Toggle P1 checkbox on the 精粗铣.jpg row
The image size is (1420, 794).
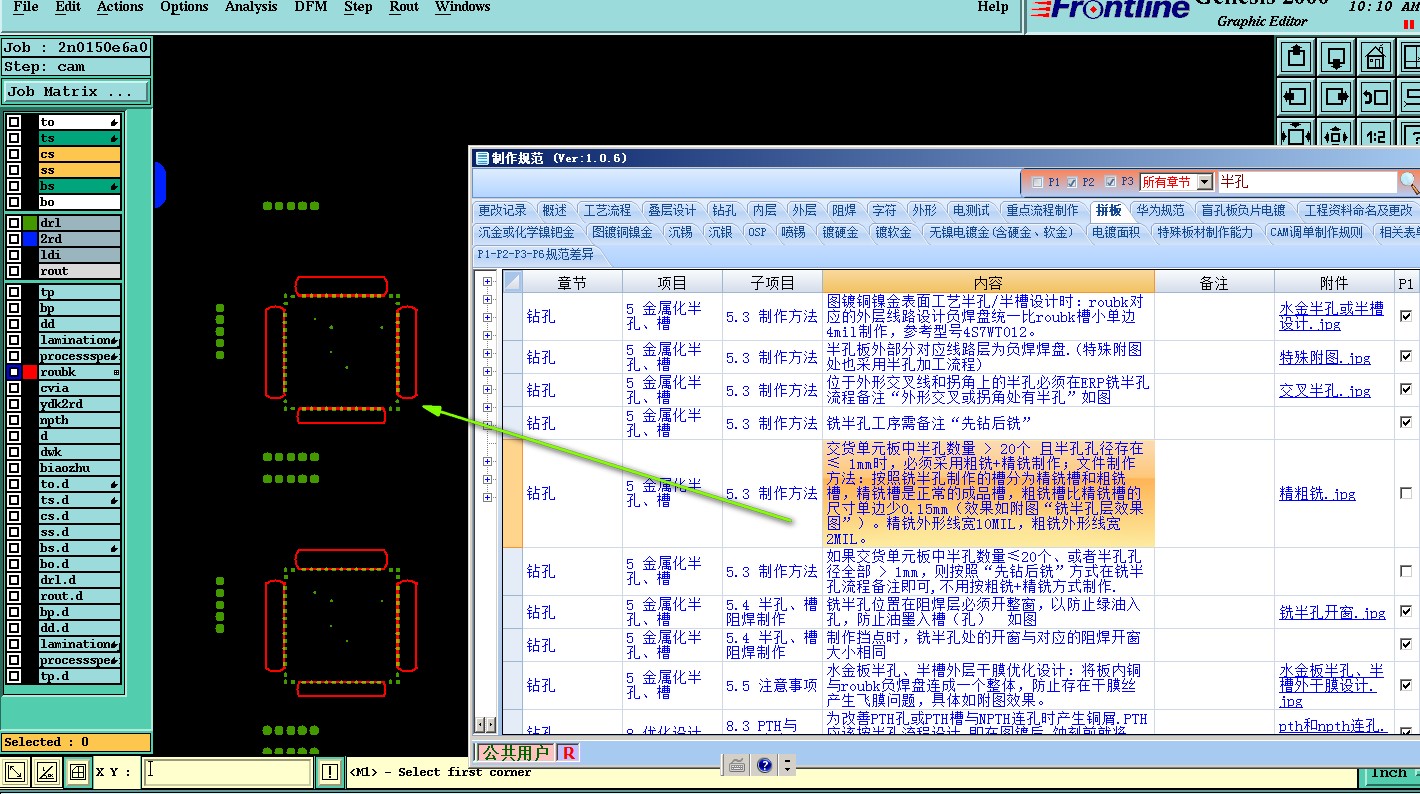1406,493
